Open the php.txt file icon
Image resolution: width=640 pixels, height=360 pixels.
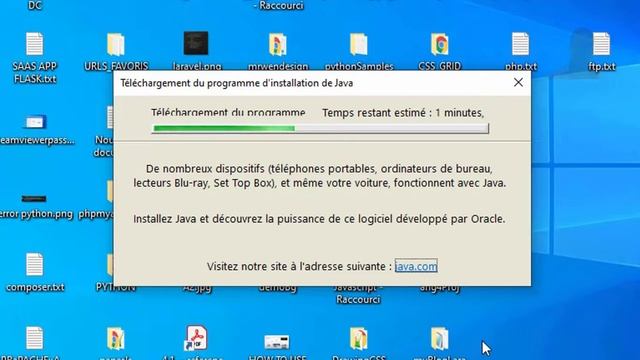pos(520,44)
